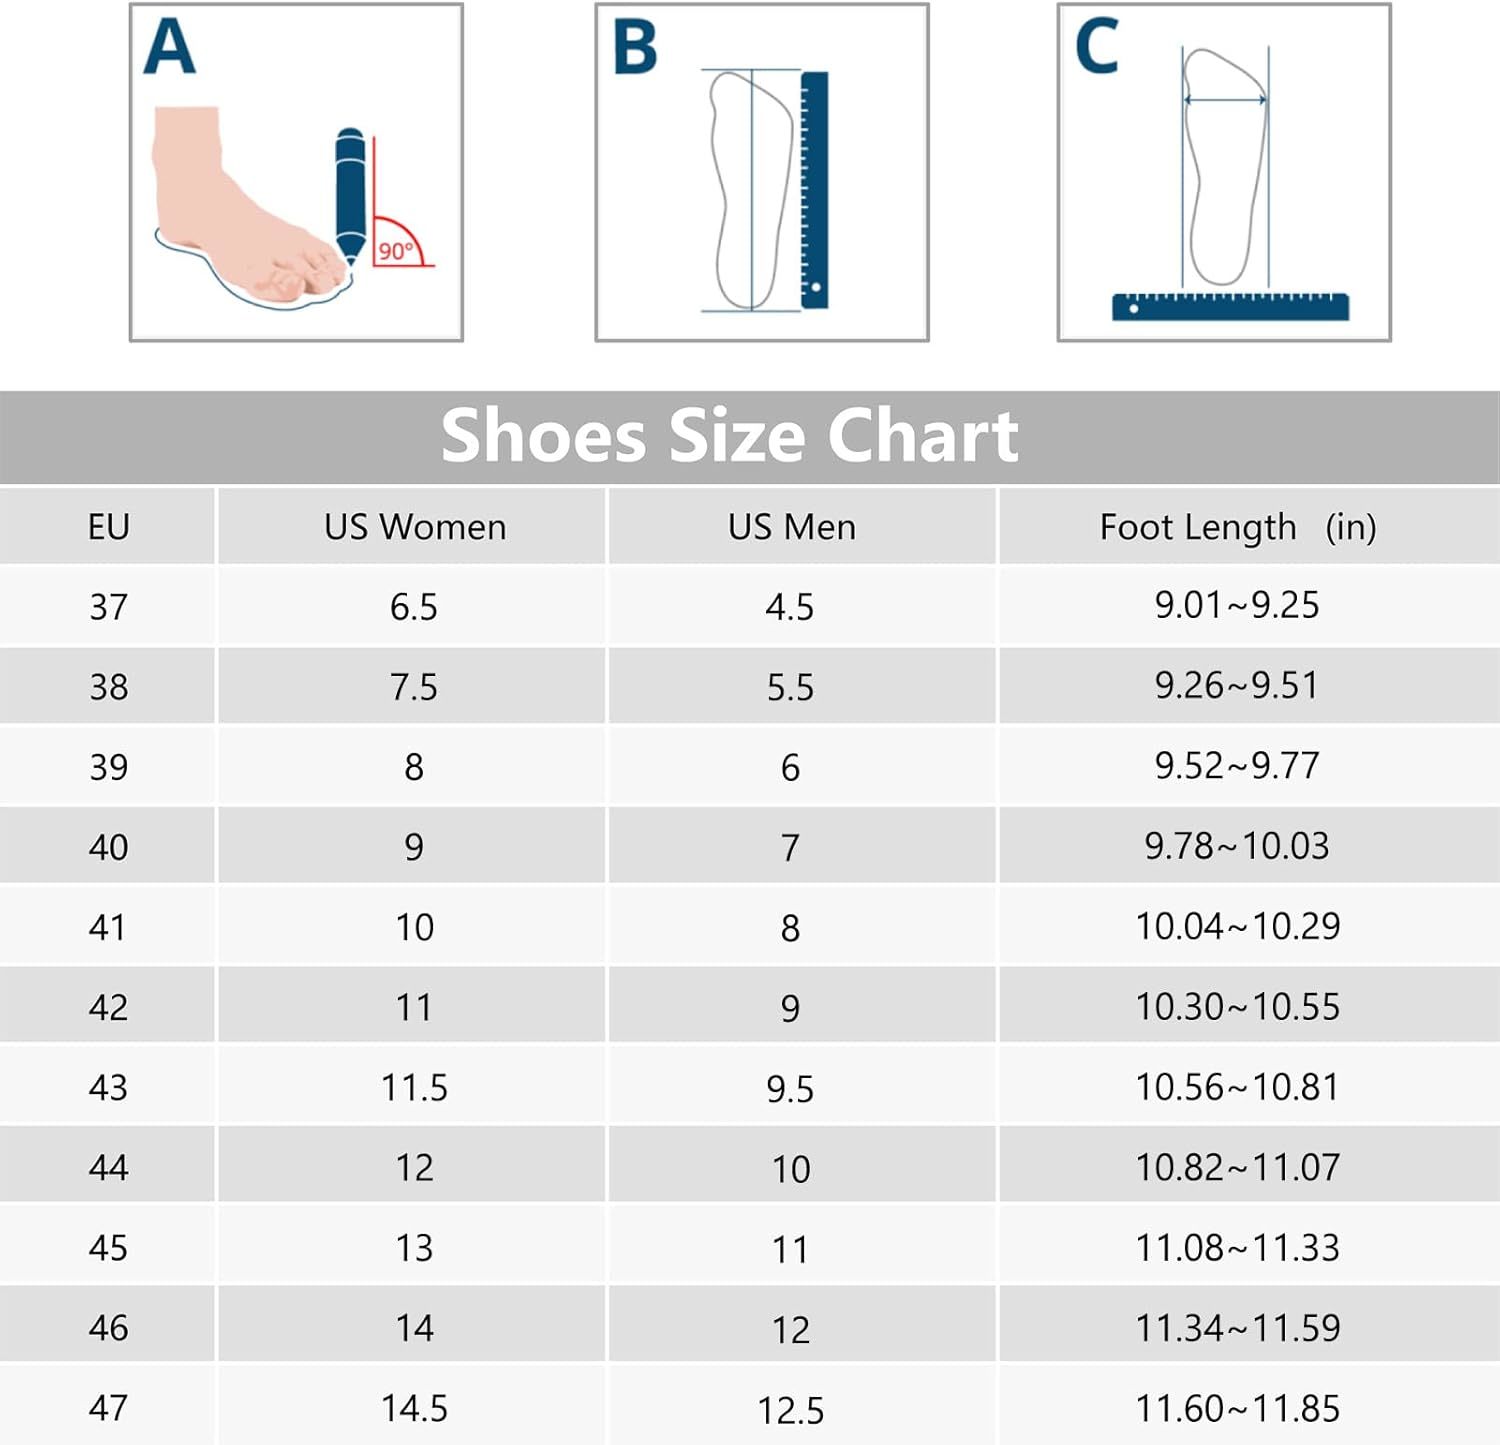Image resolution: width=1500 pixels, height=1445 pixels.
Task: Click the foot length ruler diagram B
Action: click(x=762, y=172)
